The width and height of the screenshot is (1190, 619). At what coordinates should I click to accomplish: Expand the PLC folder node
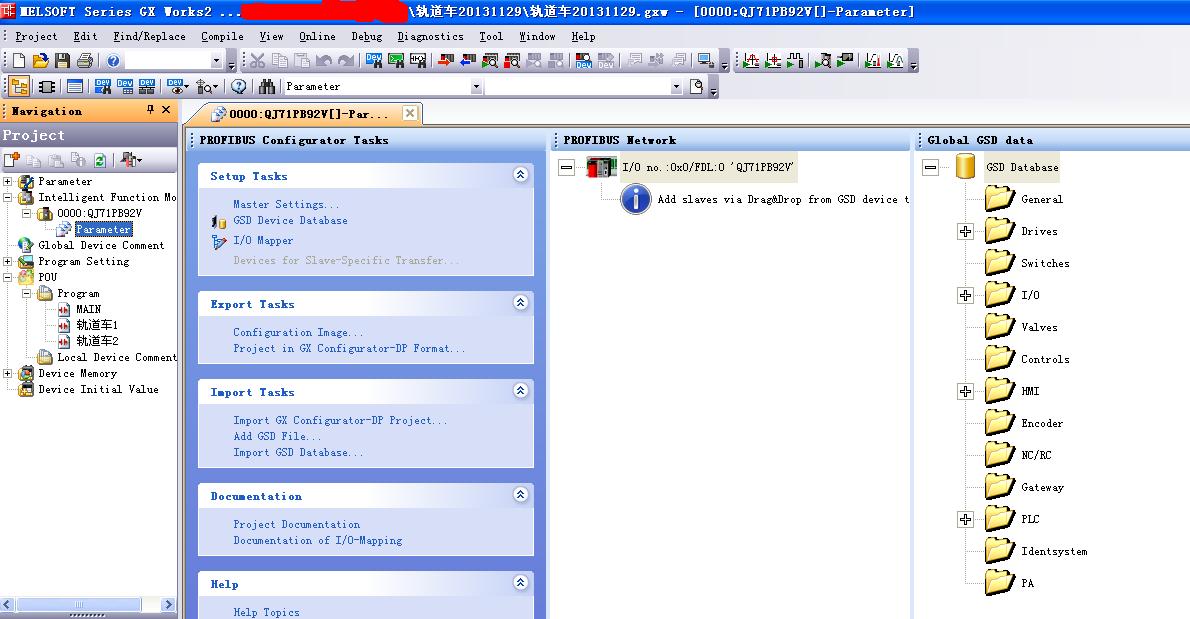point(965,519)
